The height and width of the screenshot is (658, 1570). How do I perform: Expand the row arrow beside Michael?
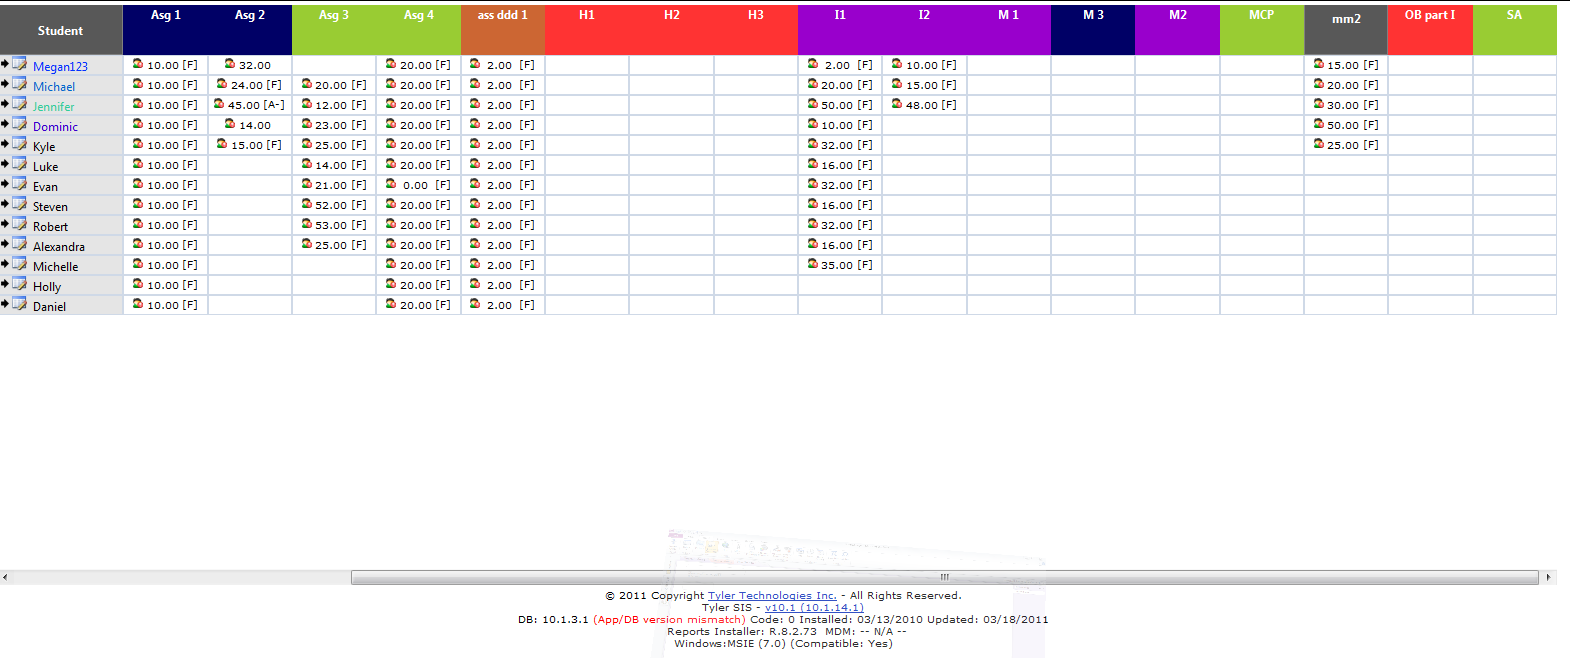pos(5,84)
